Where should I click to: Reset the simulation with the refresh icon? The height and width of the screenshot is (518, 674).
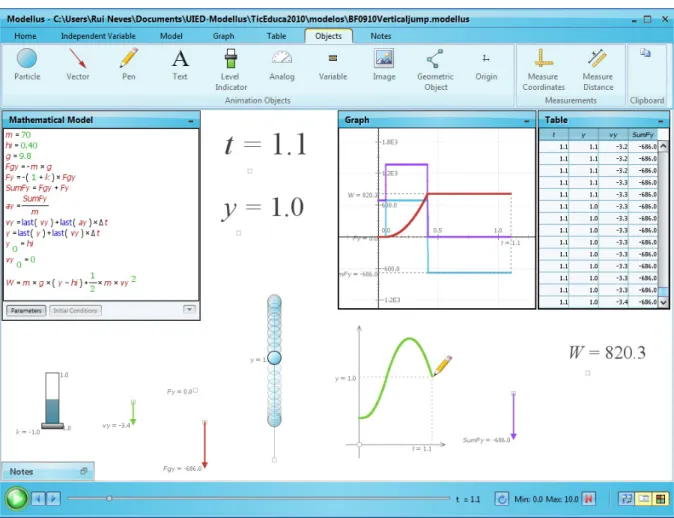502,499
